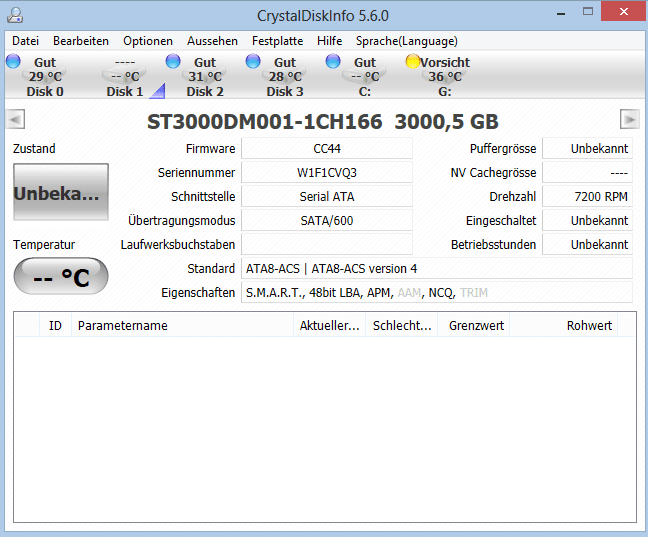Open the Bearbeiten menu
Viewport: 648px width, 537px height.
pos(81,41)
